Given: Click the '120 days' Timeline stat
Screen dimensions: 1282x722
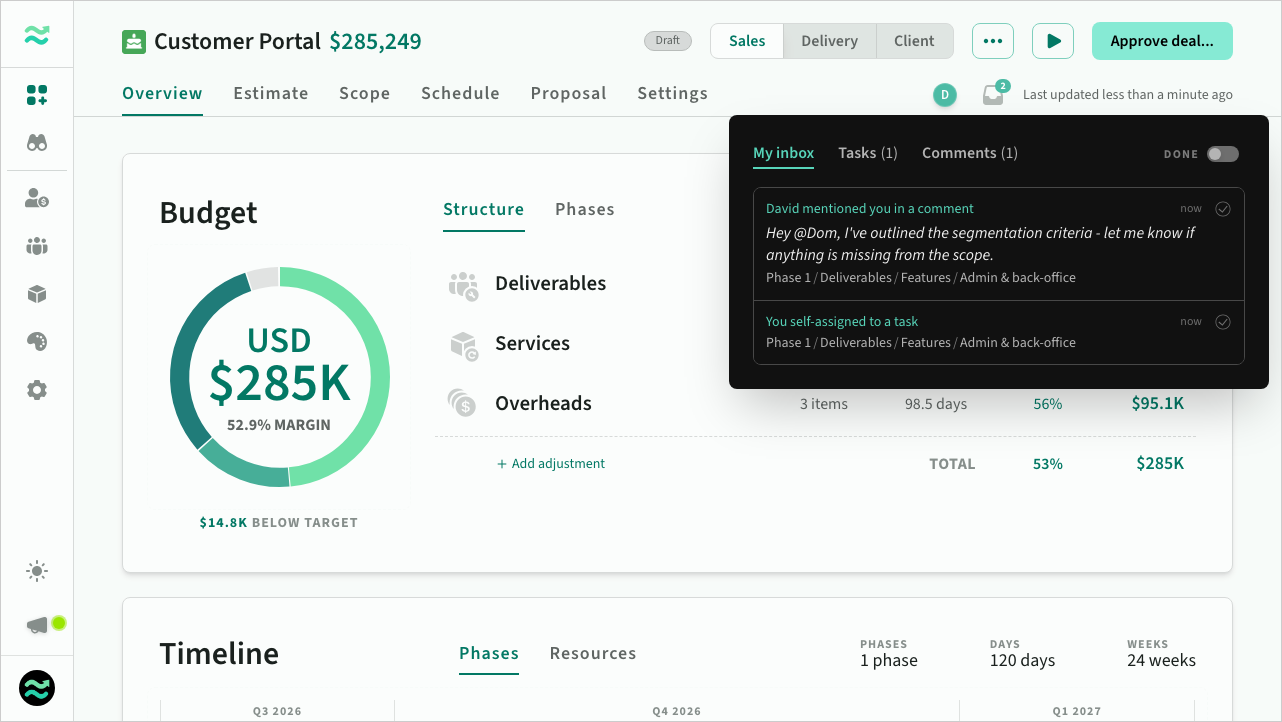Looking at the screenshot, I should [1022, 661].
